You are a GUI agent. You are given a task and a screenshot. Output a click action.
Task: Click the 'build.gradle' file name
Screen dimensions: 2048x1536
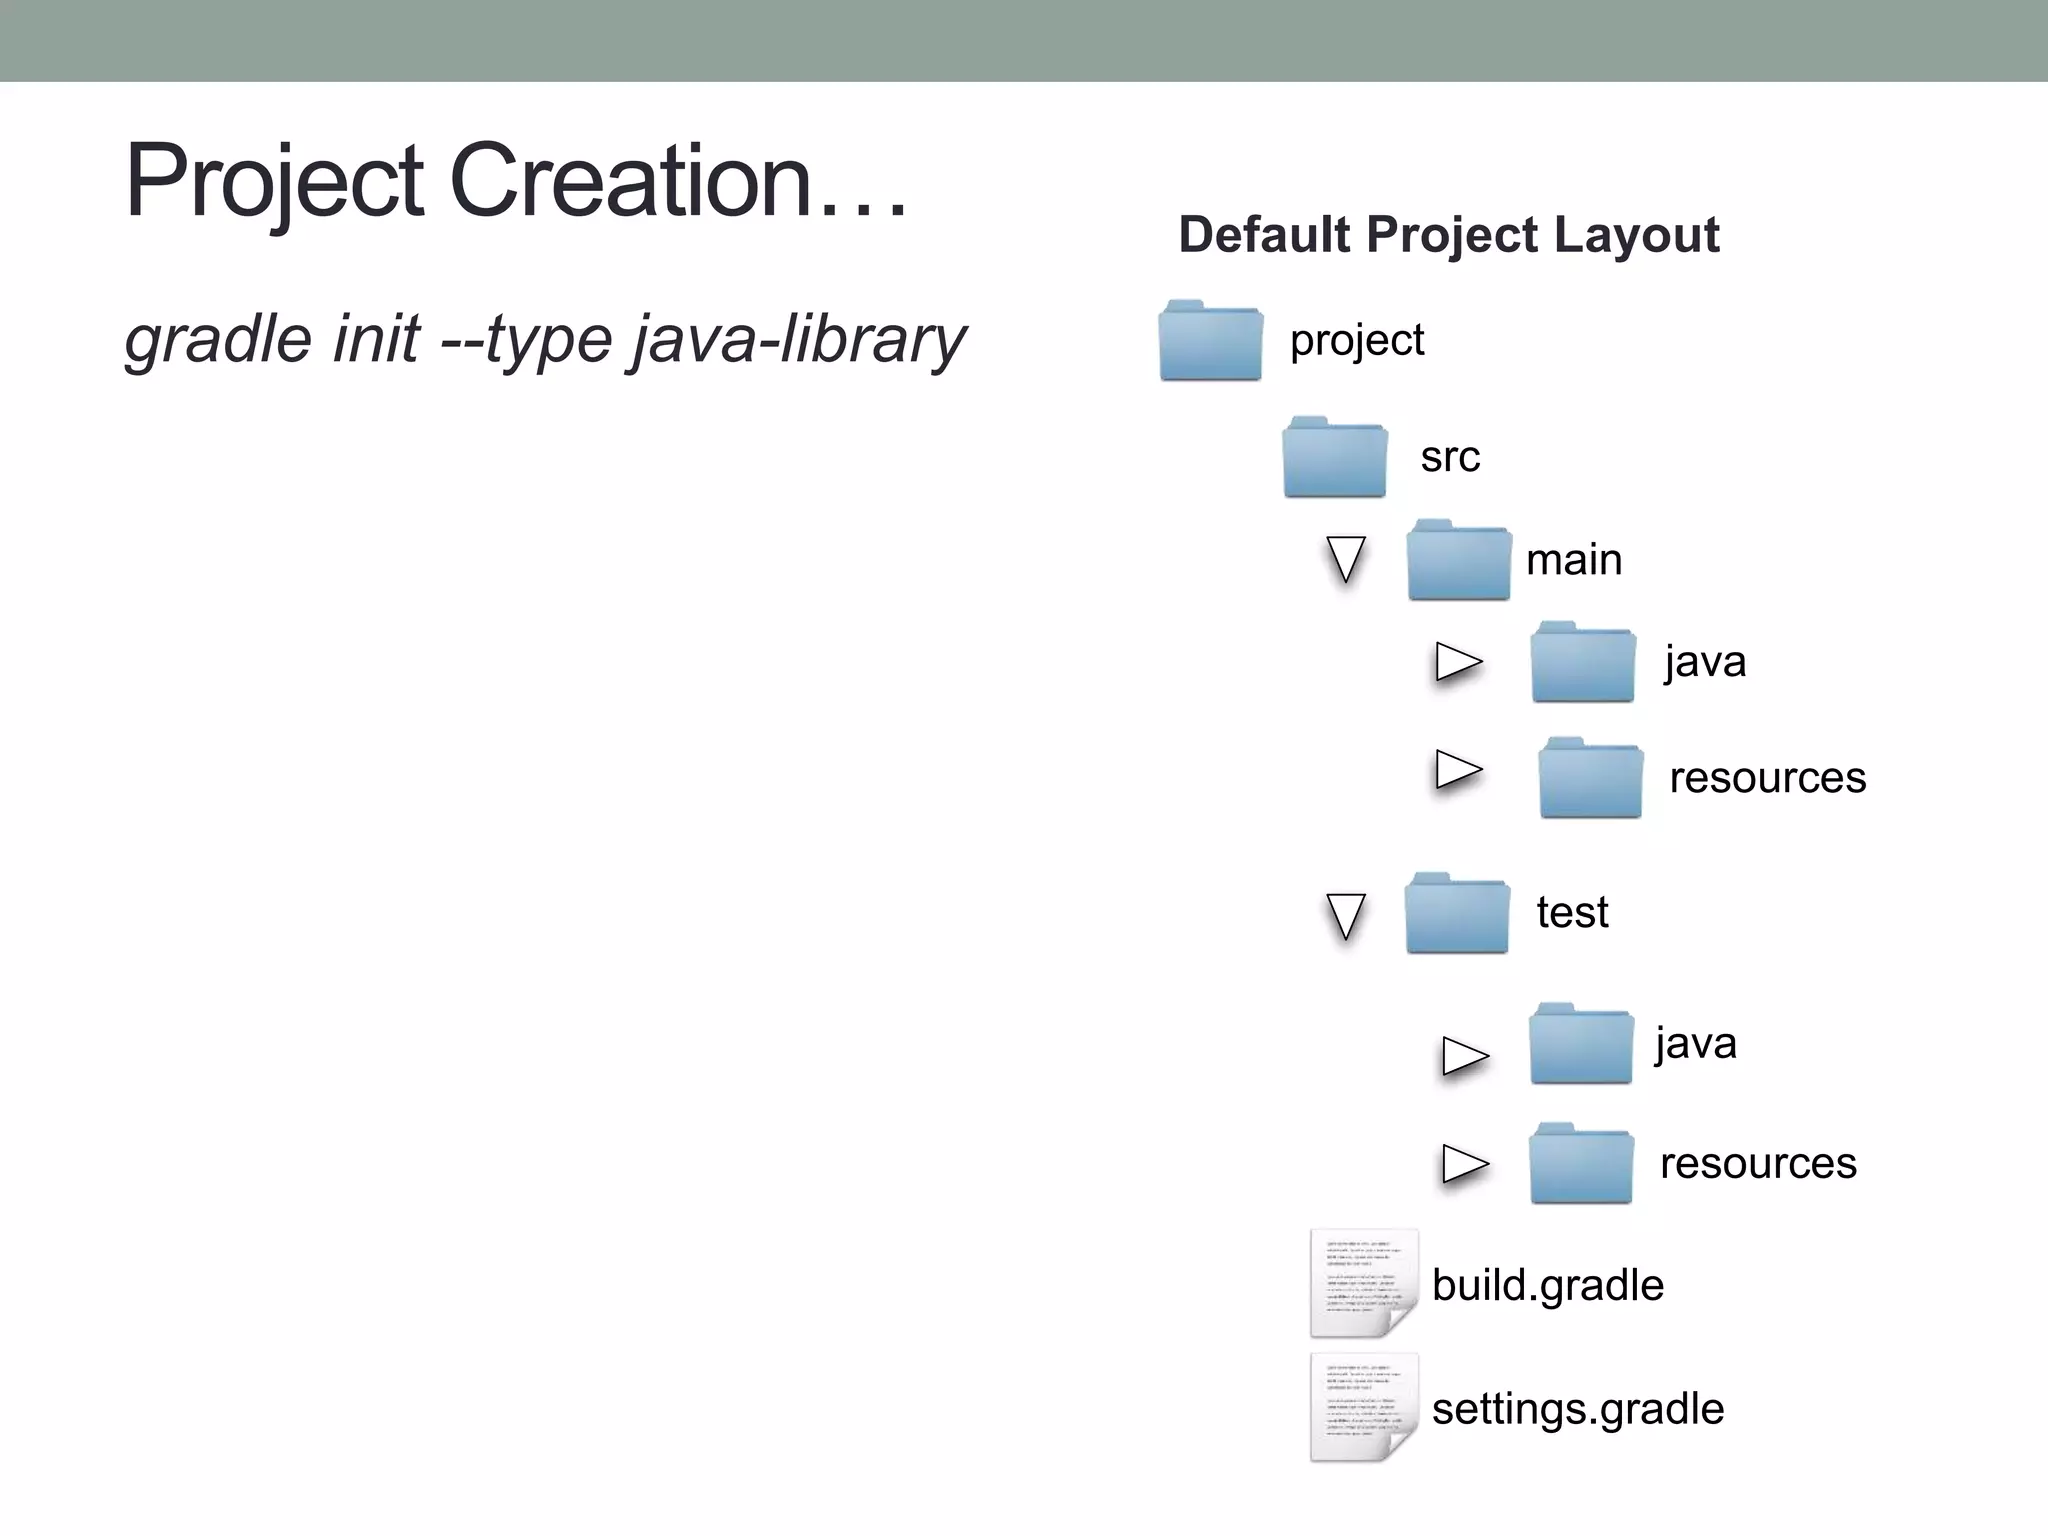click(x=1548, y=1286)
